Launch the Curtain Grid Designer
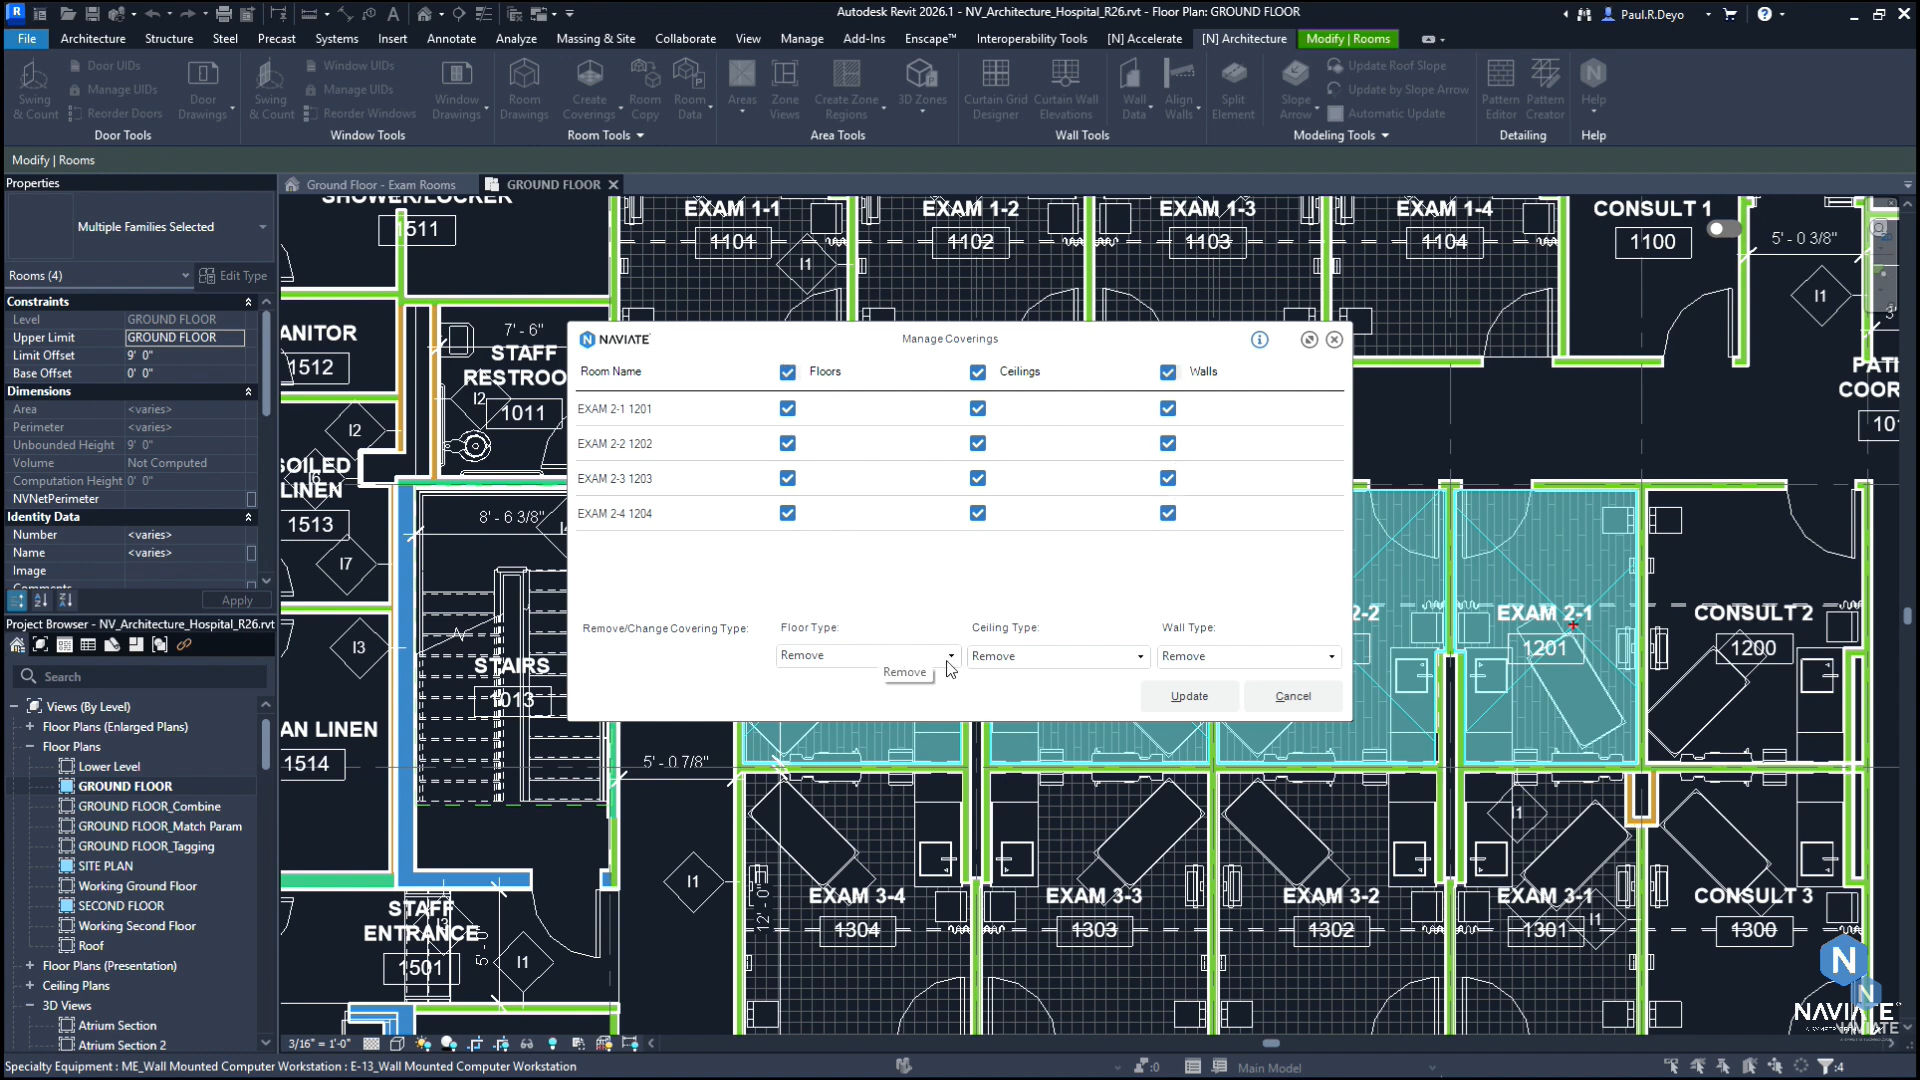This screenshot has height=1080, width=1920. [994, 90]
